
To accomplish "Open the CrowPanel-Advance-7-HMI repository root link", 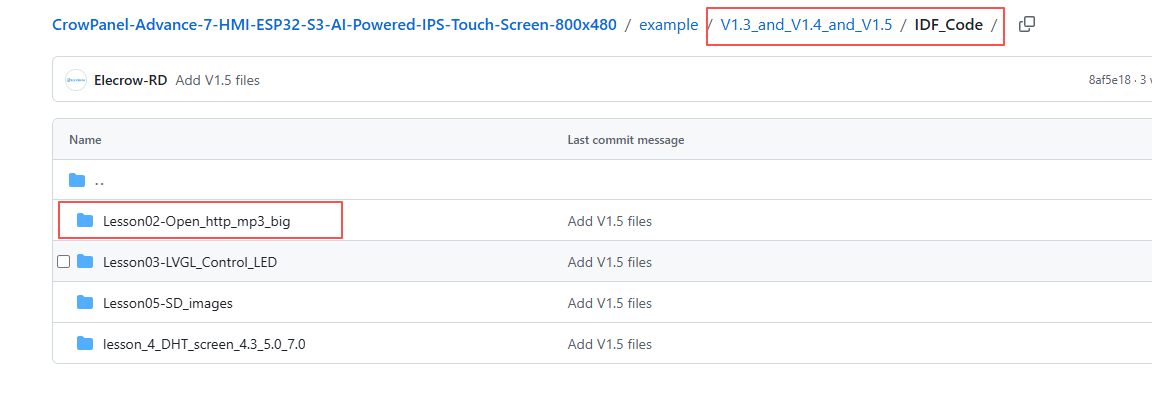I will click(334, 25).
